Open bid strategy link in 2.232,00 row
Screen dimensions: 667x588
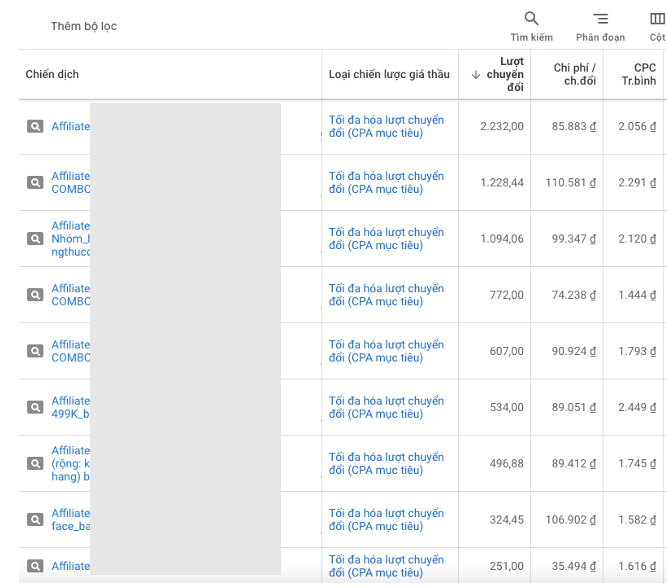coord(386,126)
